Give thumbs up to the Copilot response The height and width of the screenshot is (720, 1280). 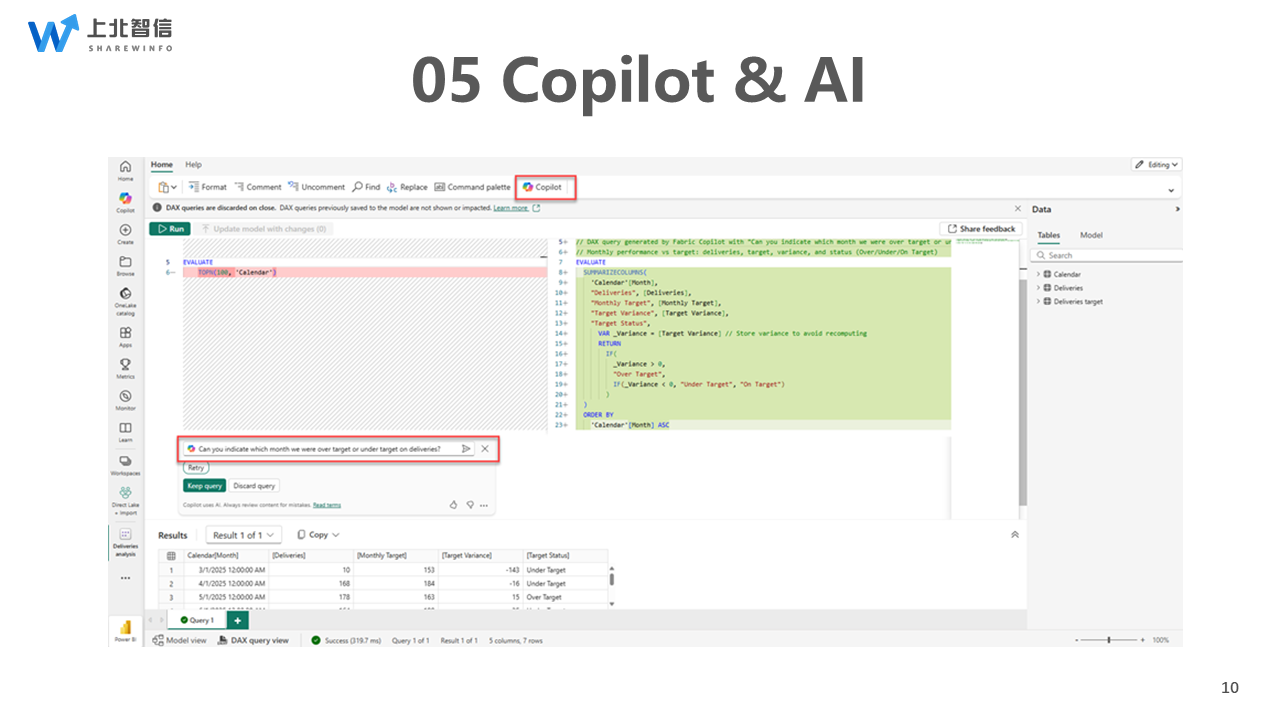[453, 505]
